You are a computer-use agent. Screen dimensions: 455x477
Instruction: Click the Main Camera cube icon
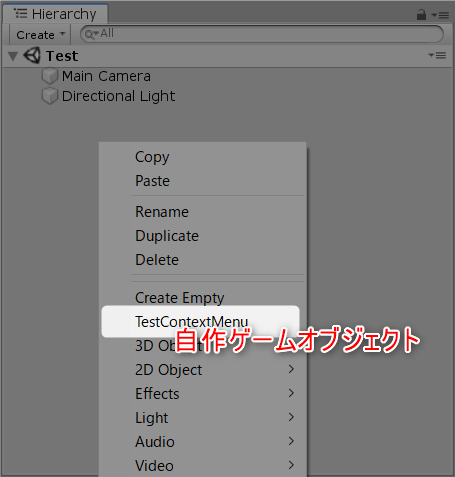pos(50,76)
